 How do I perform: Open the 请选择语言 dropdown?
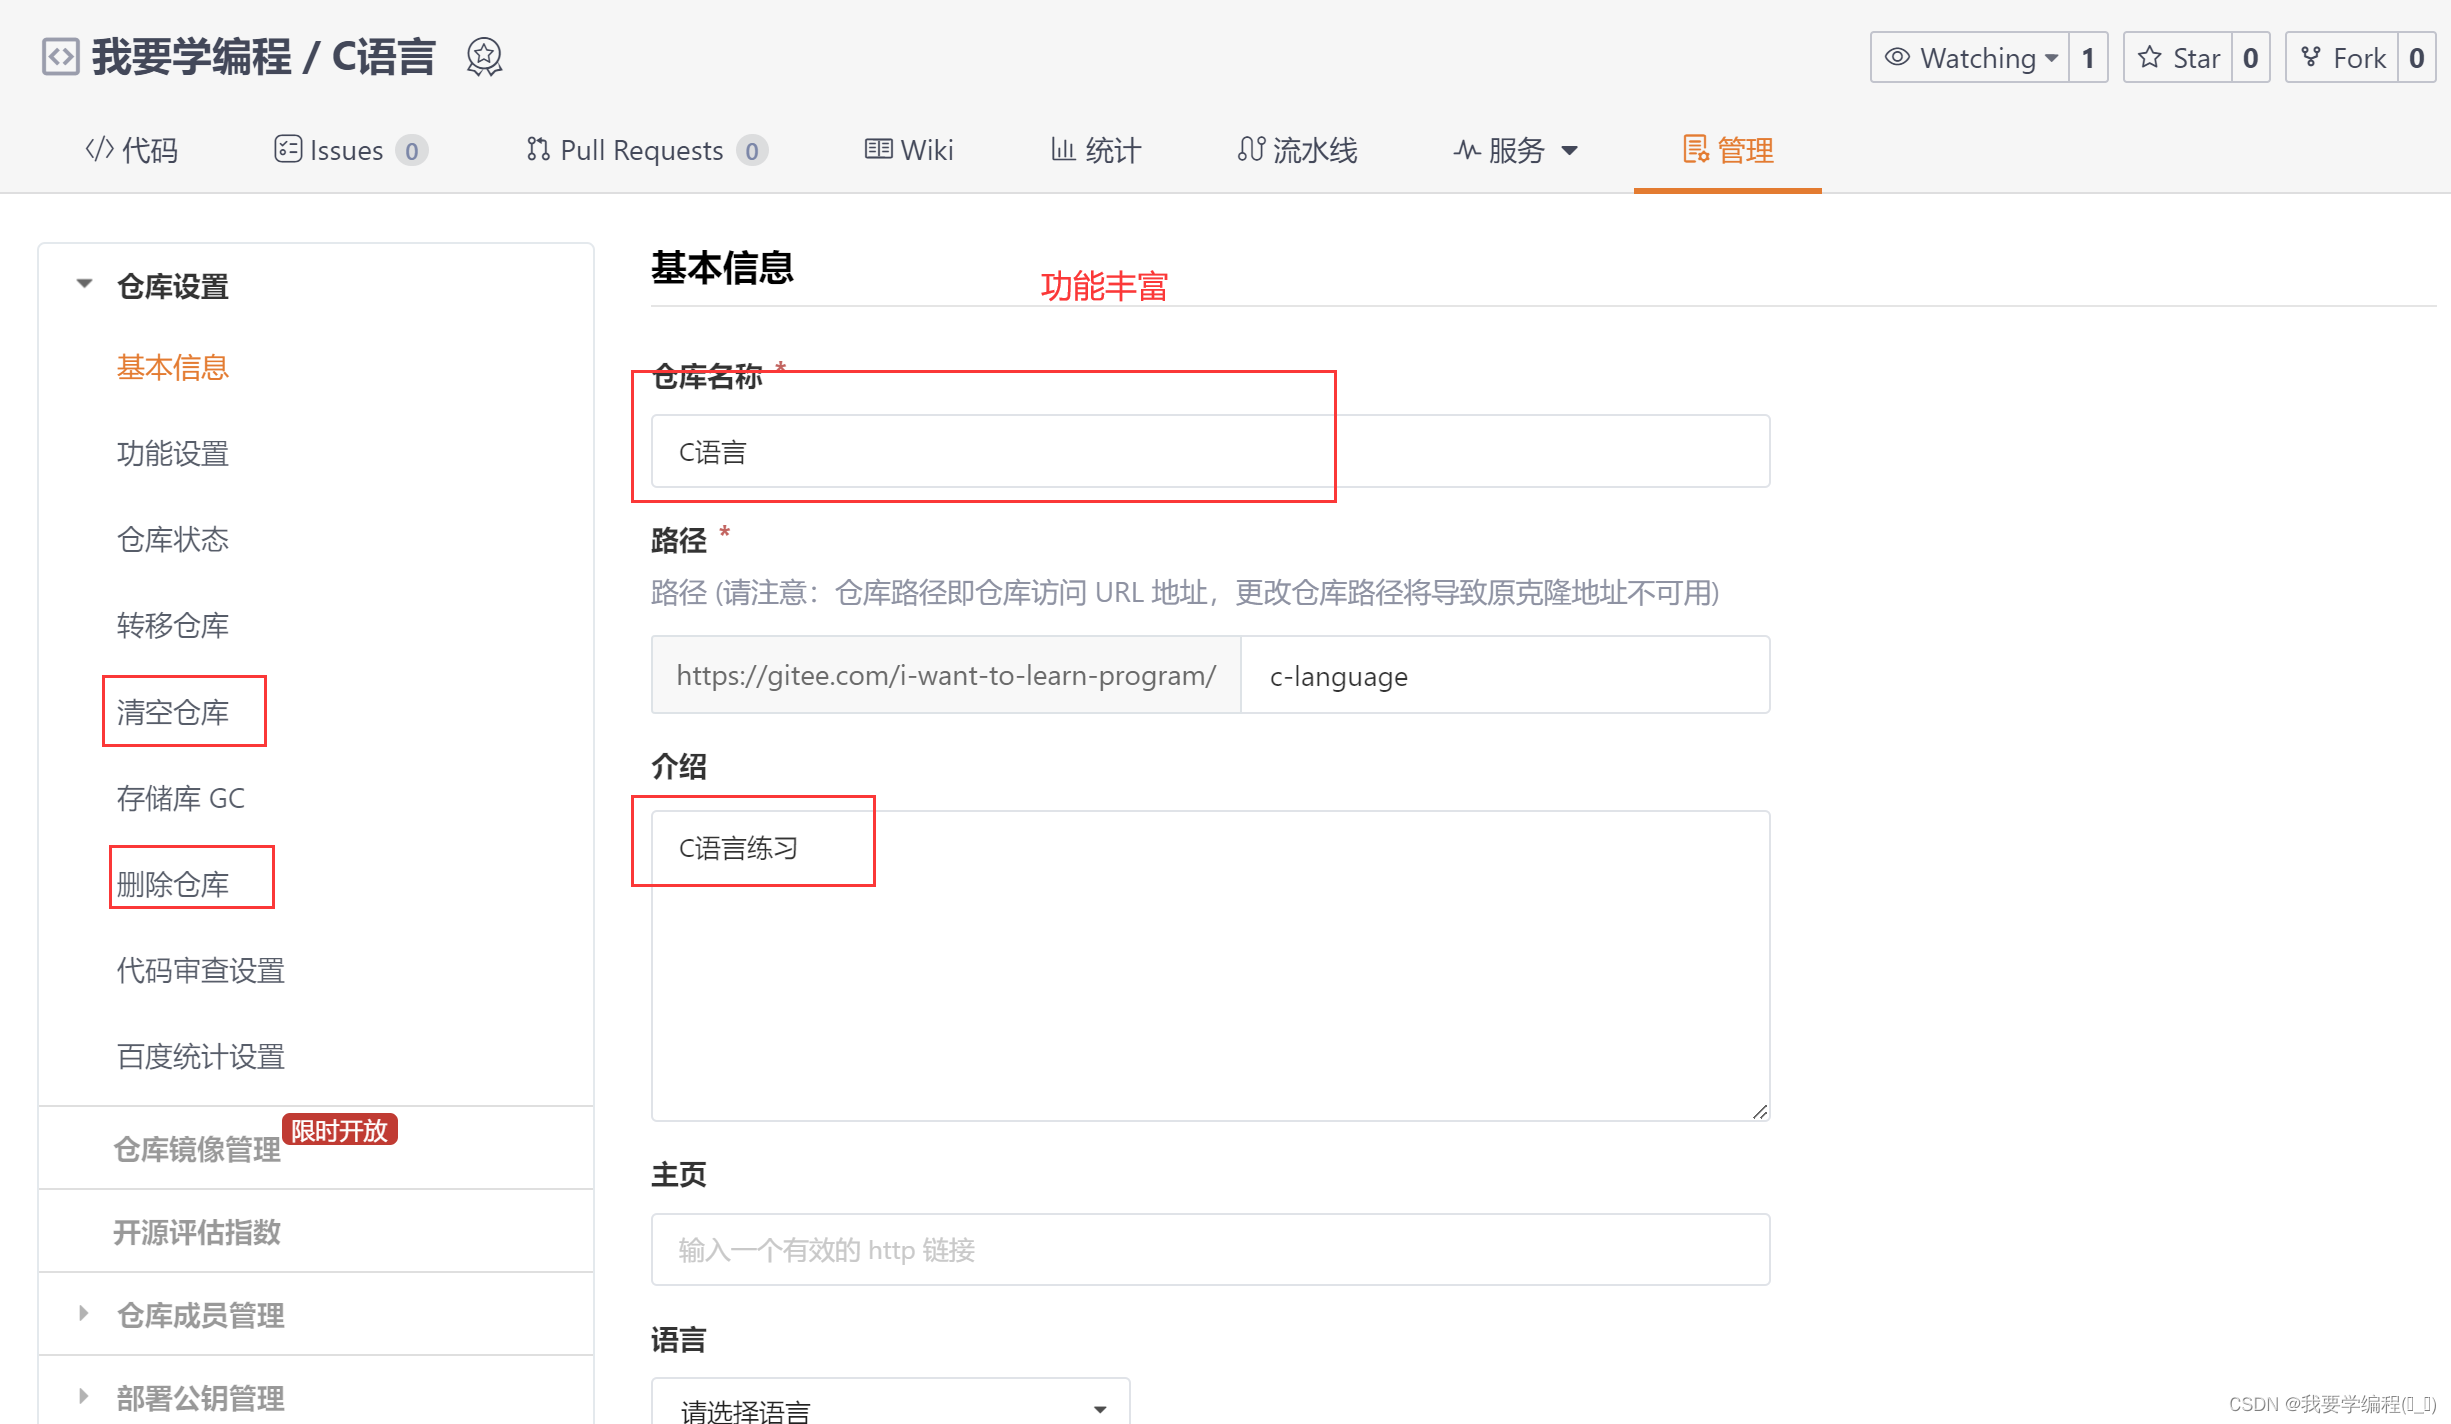point(890,1402)
